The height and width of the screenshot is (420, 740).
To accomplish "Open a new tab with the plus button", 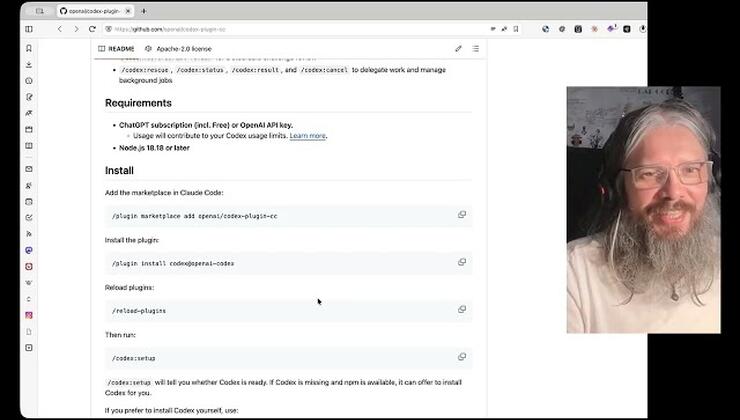I will 143,11.
